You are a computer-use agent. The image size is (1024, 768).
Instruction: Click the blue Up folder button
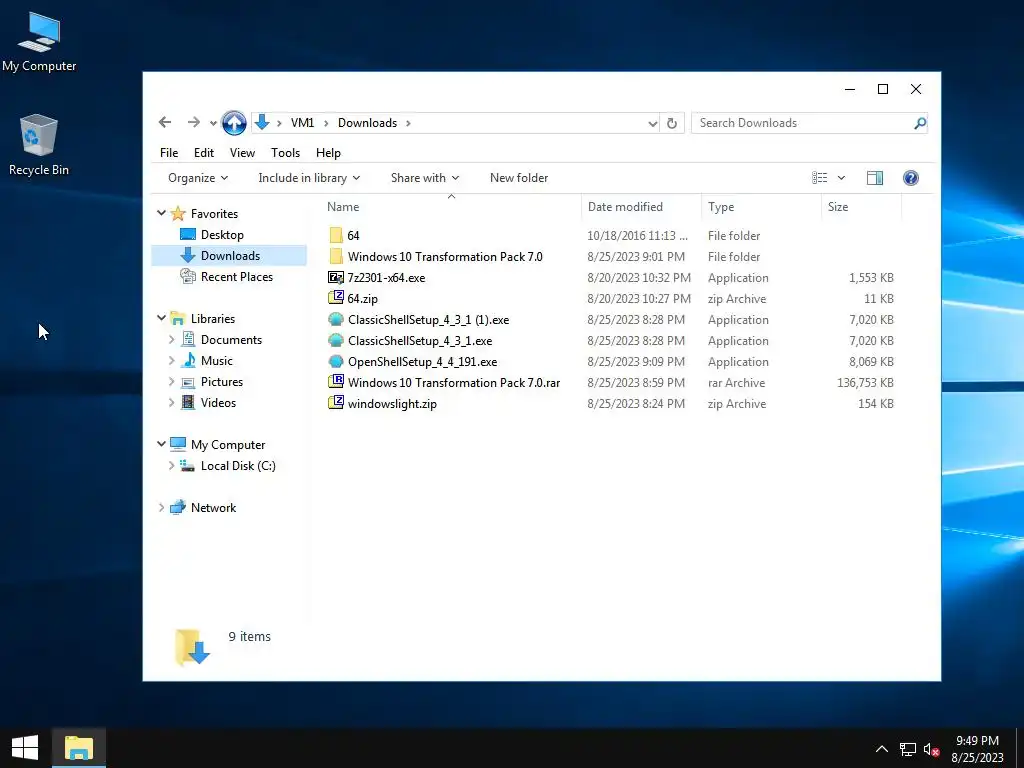pyautogui.click(x=234, y=123)
